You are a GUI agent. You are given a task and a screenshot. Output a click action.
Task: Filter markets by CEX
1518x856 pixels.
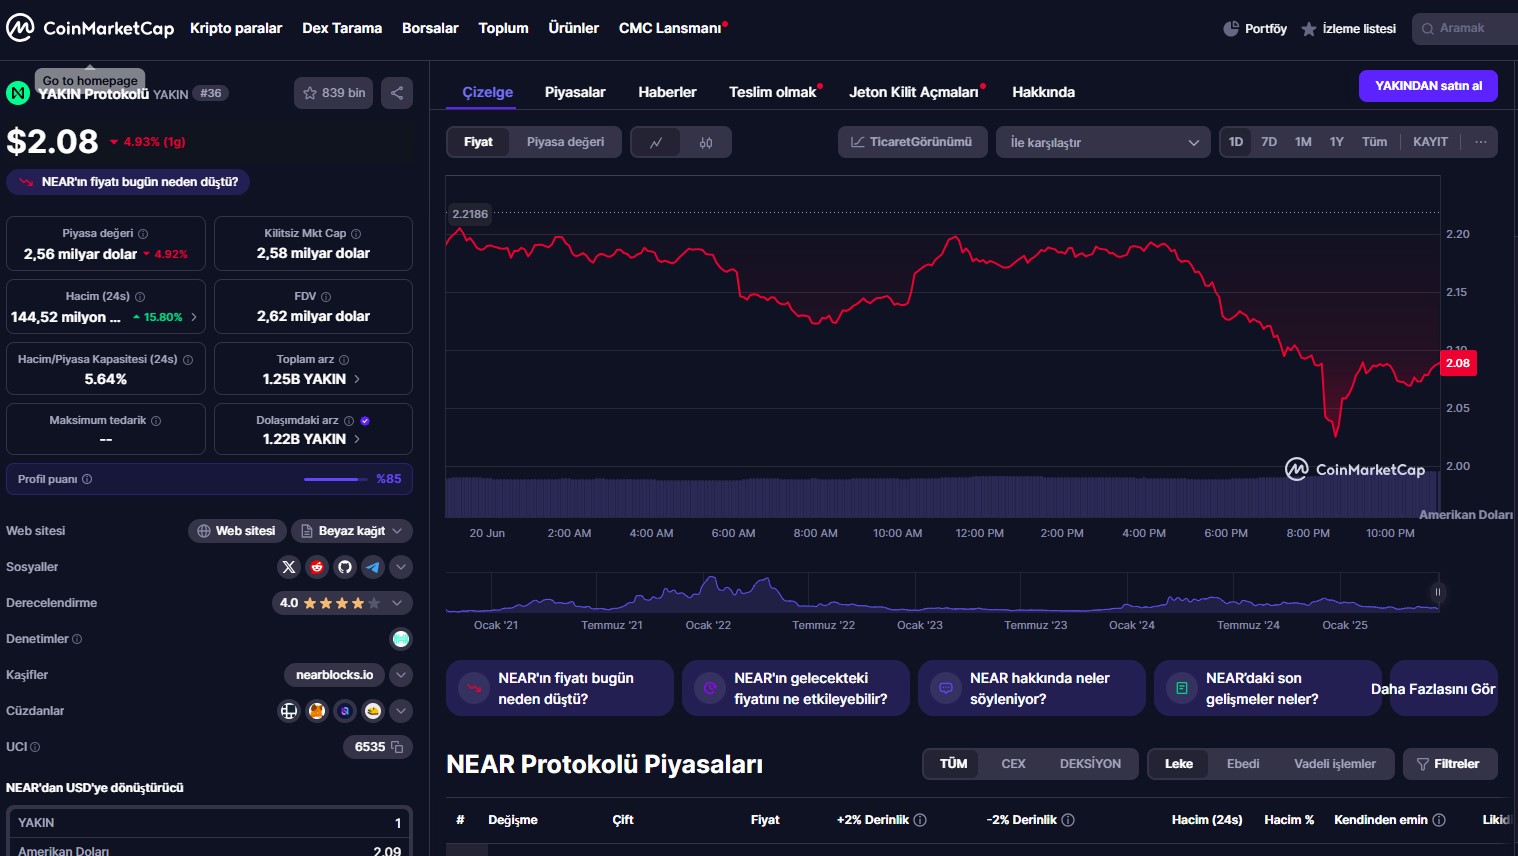pyautogui.click(x=1013, y=764)
